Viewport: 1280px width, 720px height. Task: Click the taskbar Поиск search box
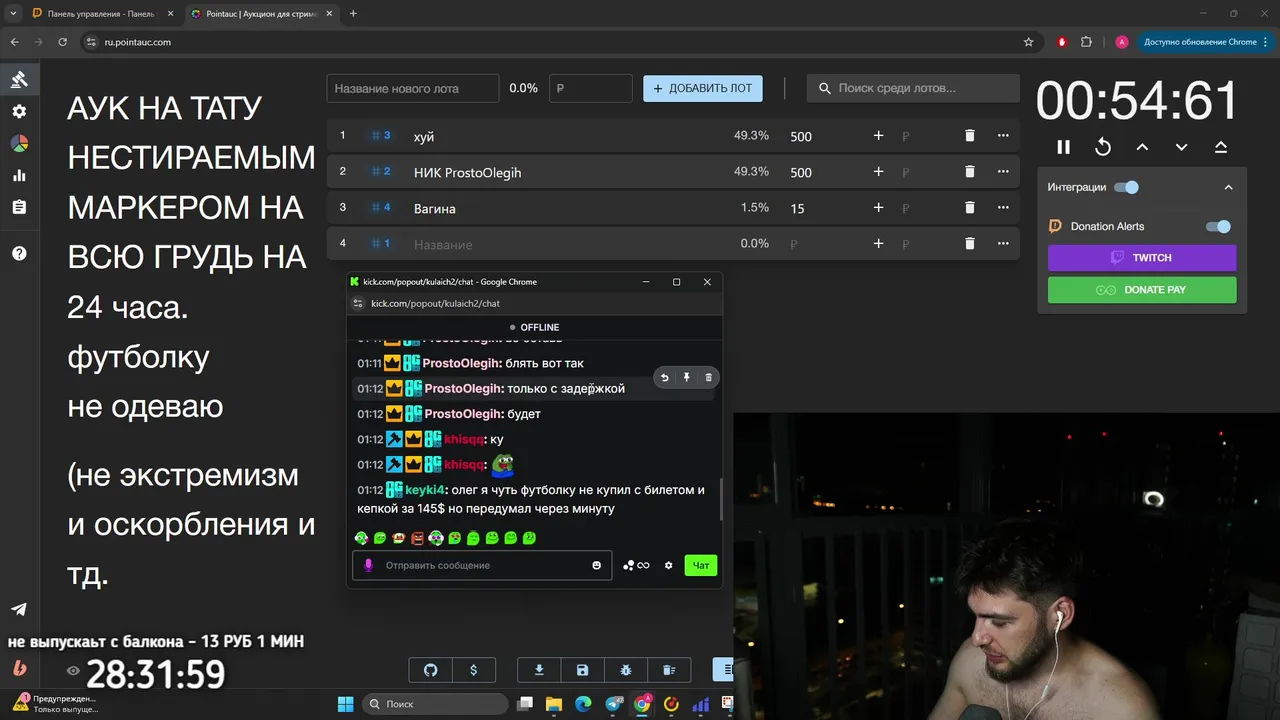[x=434, y=703]
